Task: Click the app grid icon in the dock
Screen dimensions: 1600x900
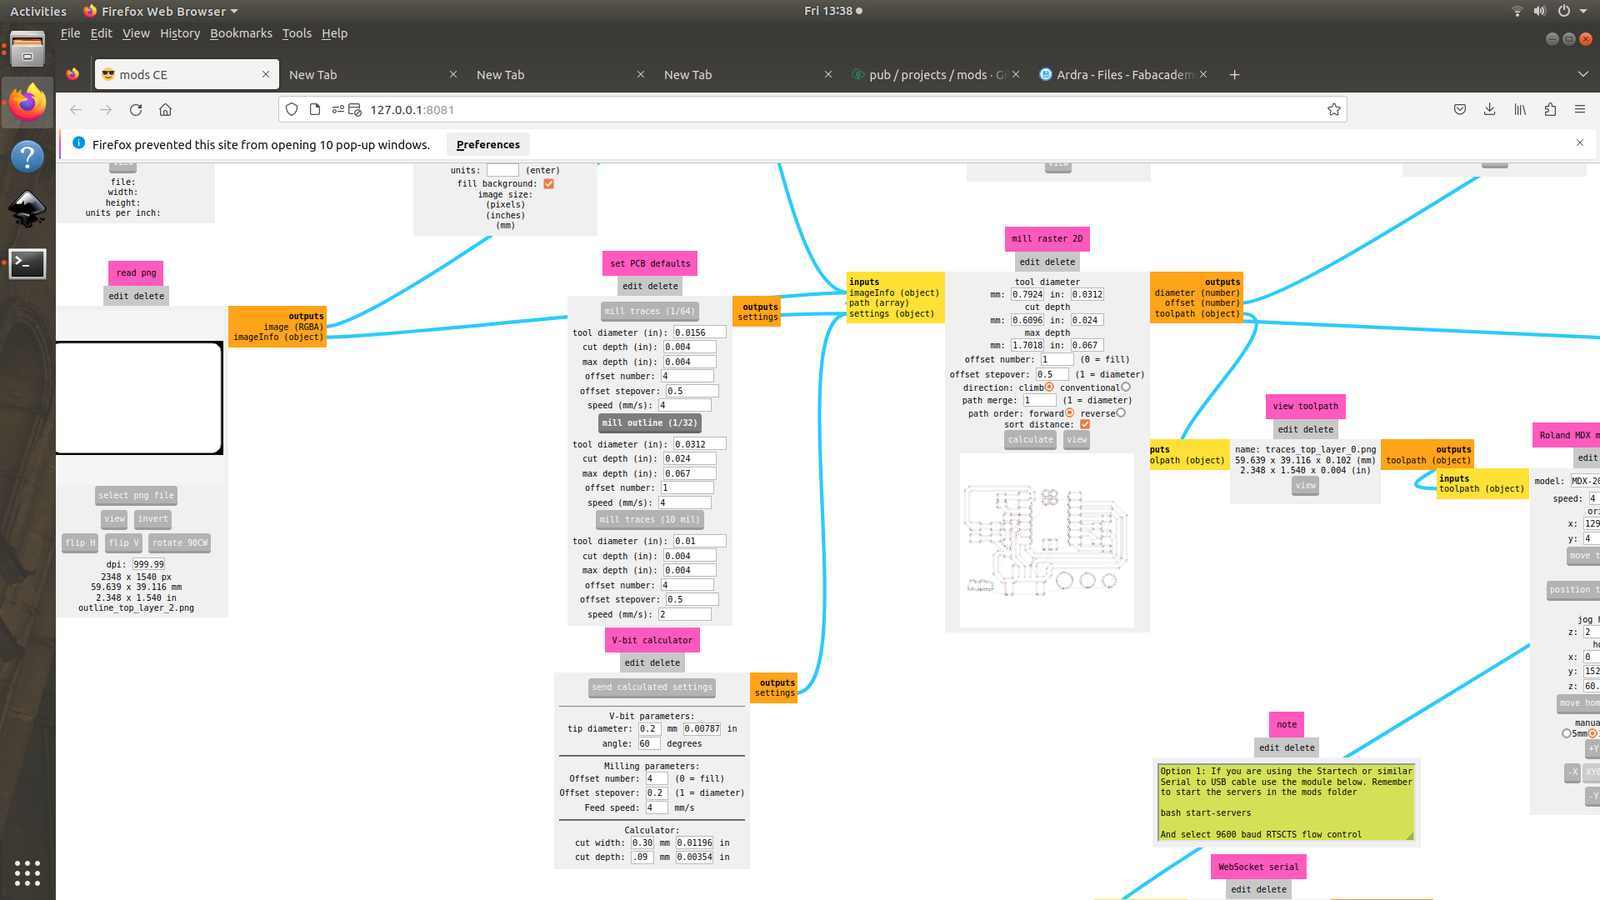Action: click(26, 873)
